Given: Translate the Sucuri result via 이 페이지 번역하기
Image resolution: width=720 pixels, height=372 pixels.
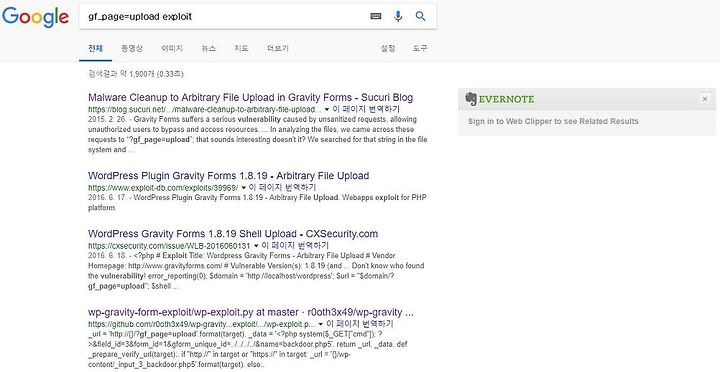Looking at the screenshot, I should point(366,109).
